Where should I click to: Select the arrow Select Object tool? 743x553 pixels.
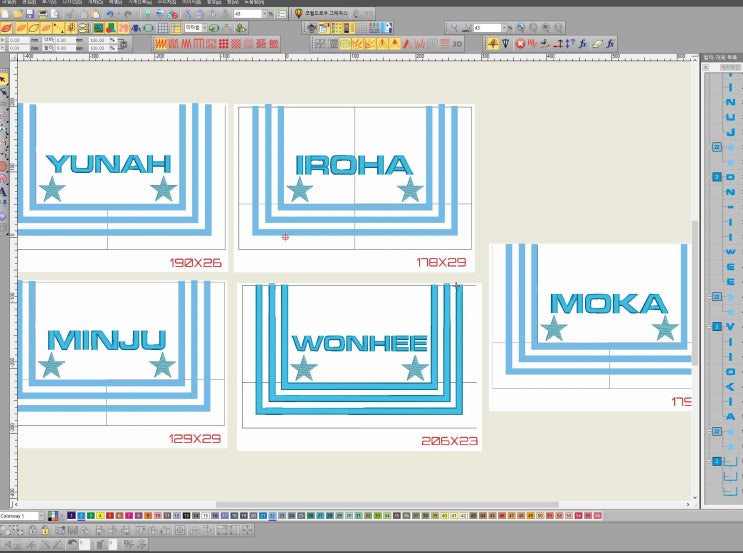[3, 79]
